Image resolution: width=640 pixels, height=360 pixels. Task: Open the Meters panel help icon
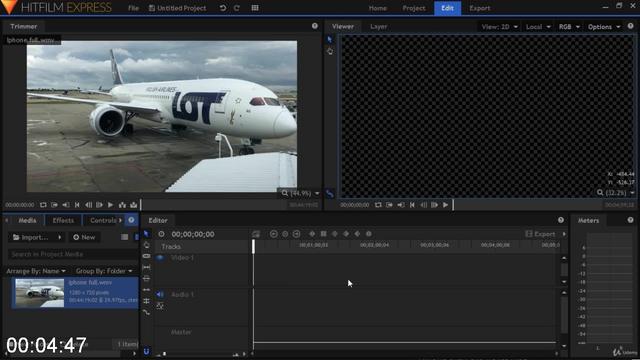[631, 220]
